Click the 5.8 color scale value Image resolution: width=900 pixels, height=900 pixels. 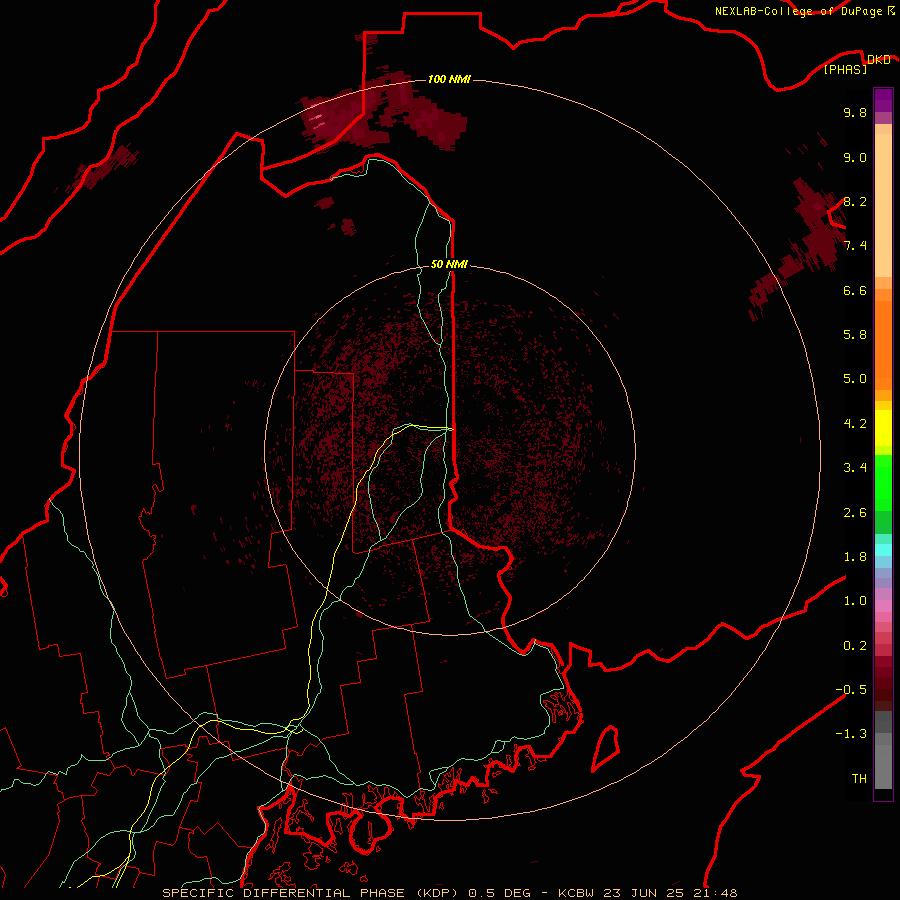coord(855,335)
